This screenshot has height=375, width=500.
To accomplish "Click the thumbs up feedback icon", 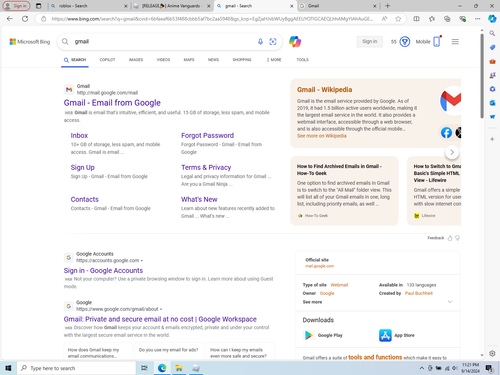I will (450, 238).
